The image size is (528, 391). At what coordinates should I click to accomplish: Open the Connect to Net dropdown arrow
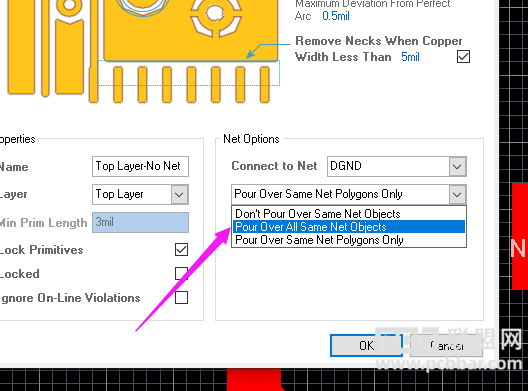click(457, 166)
